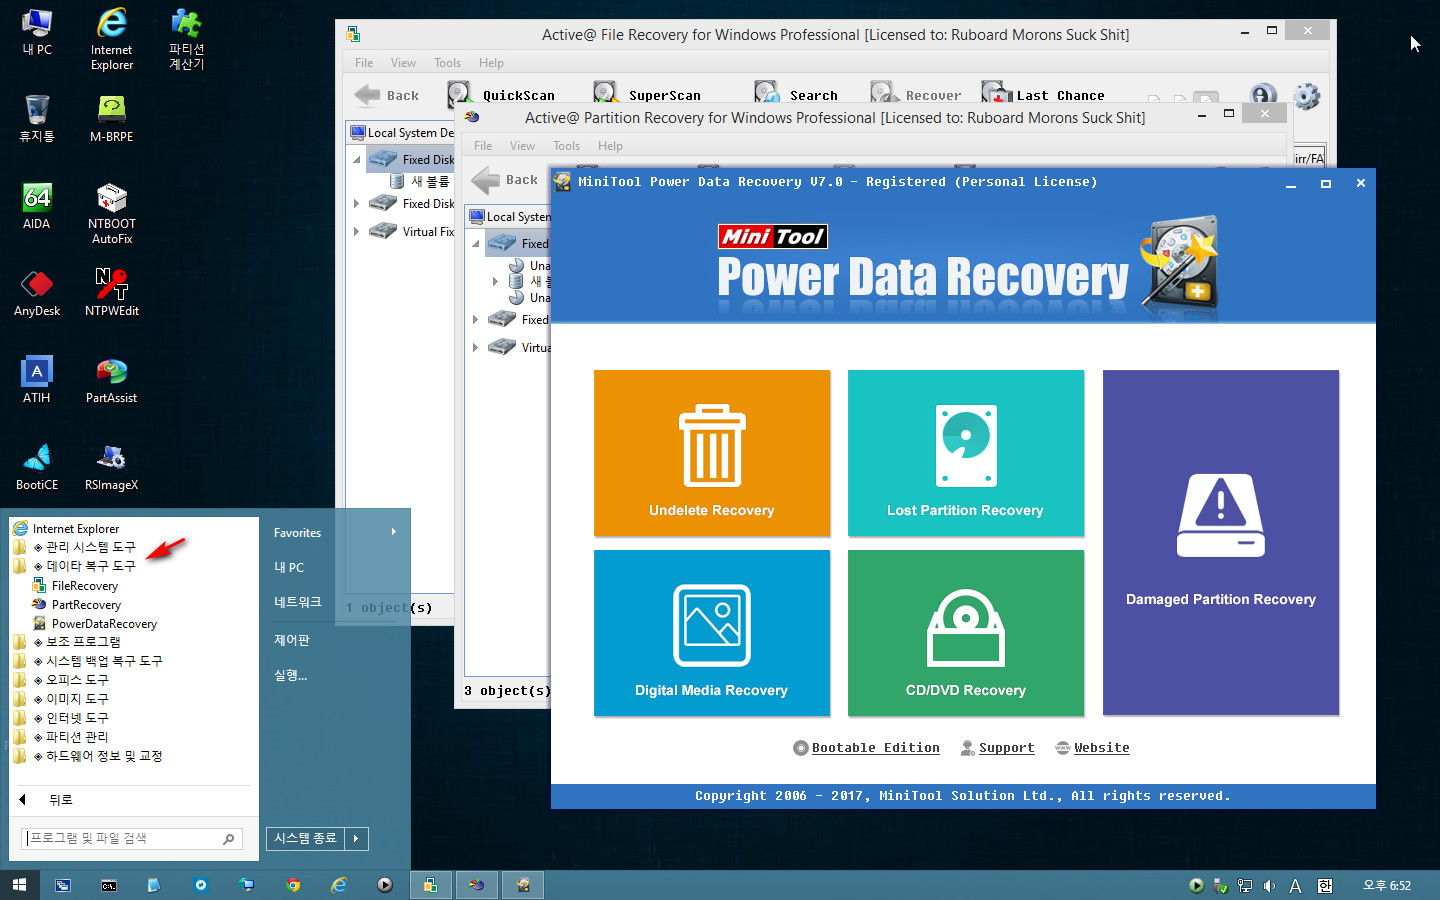This screenshot has height=900, width=1440.
Task: Click volume speaker icon in system tray
Action: tap(1269, 885)
